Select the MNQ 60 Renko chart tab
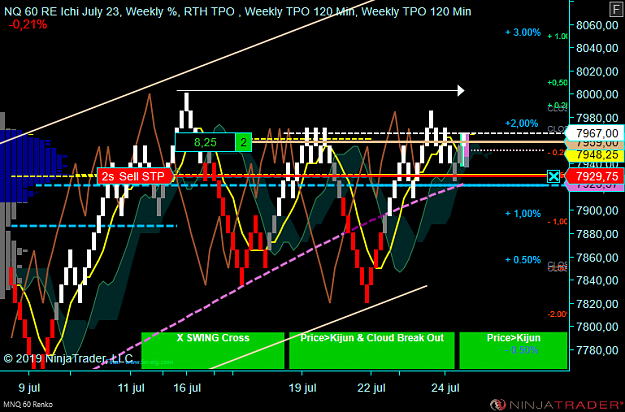The width and height of the screenshot is (625, 412). (x=28, y=404)
